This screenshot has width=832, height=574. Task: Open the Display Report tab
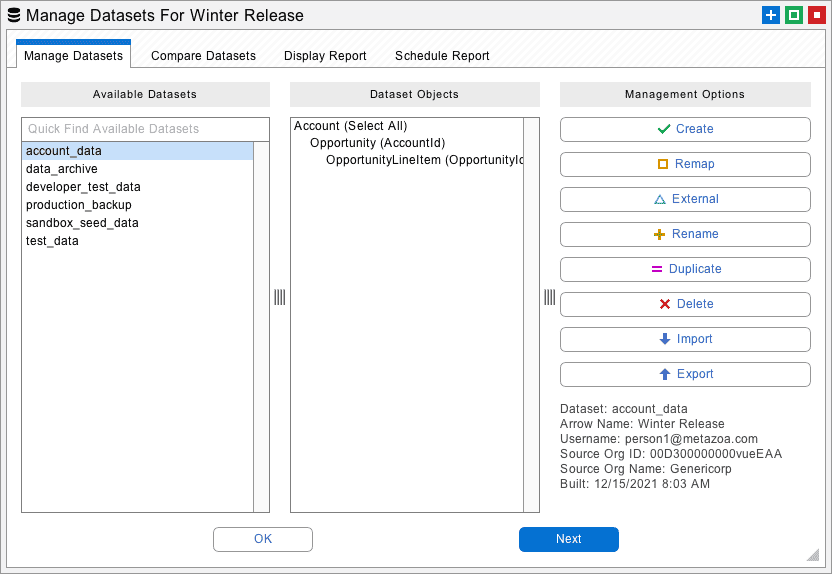pos(325,56)
